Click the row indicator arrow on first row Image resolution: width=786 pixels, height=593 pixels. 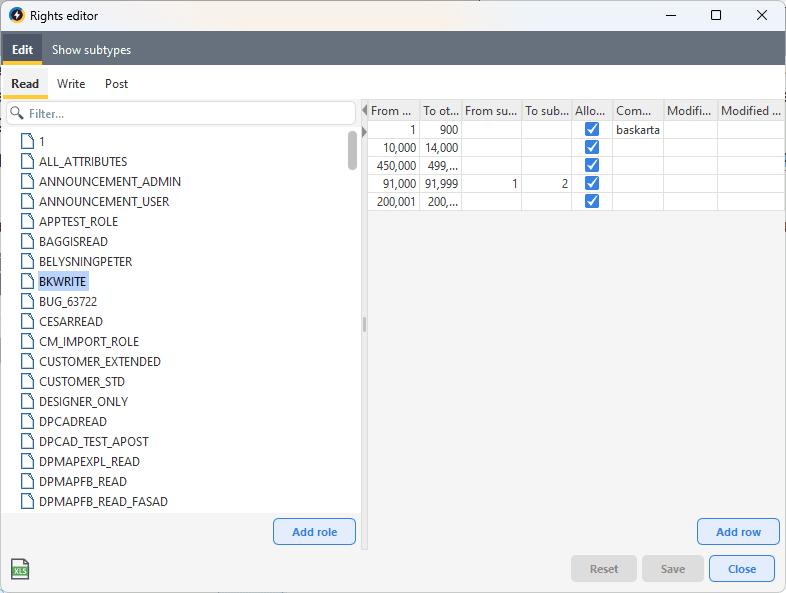coord(364,131)
